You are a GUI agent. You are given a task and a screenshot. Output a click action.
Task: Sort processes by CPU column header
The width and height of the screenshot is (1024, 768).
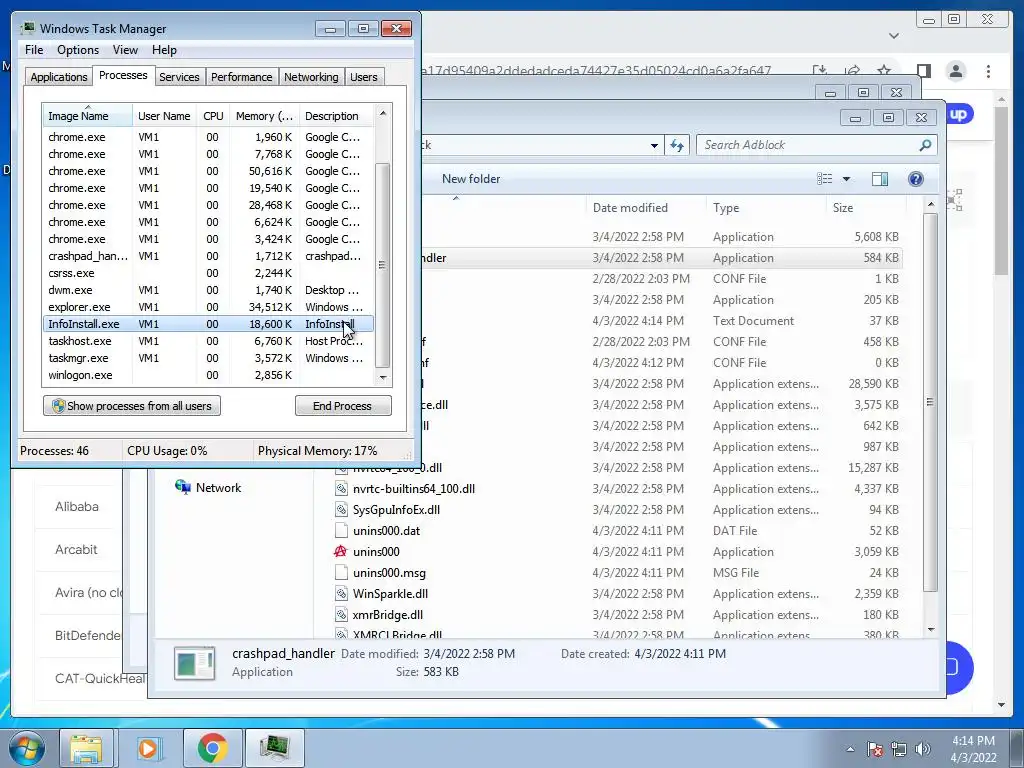213,116
